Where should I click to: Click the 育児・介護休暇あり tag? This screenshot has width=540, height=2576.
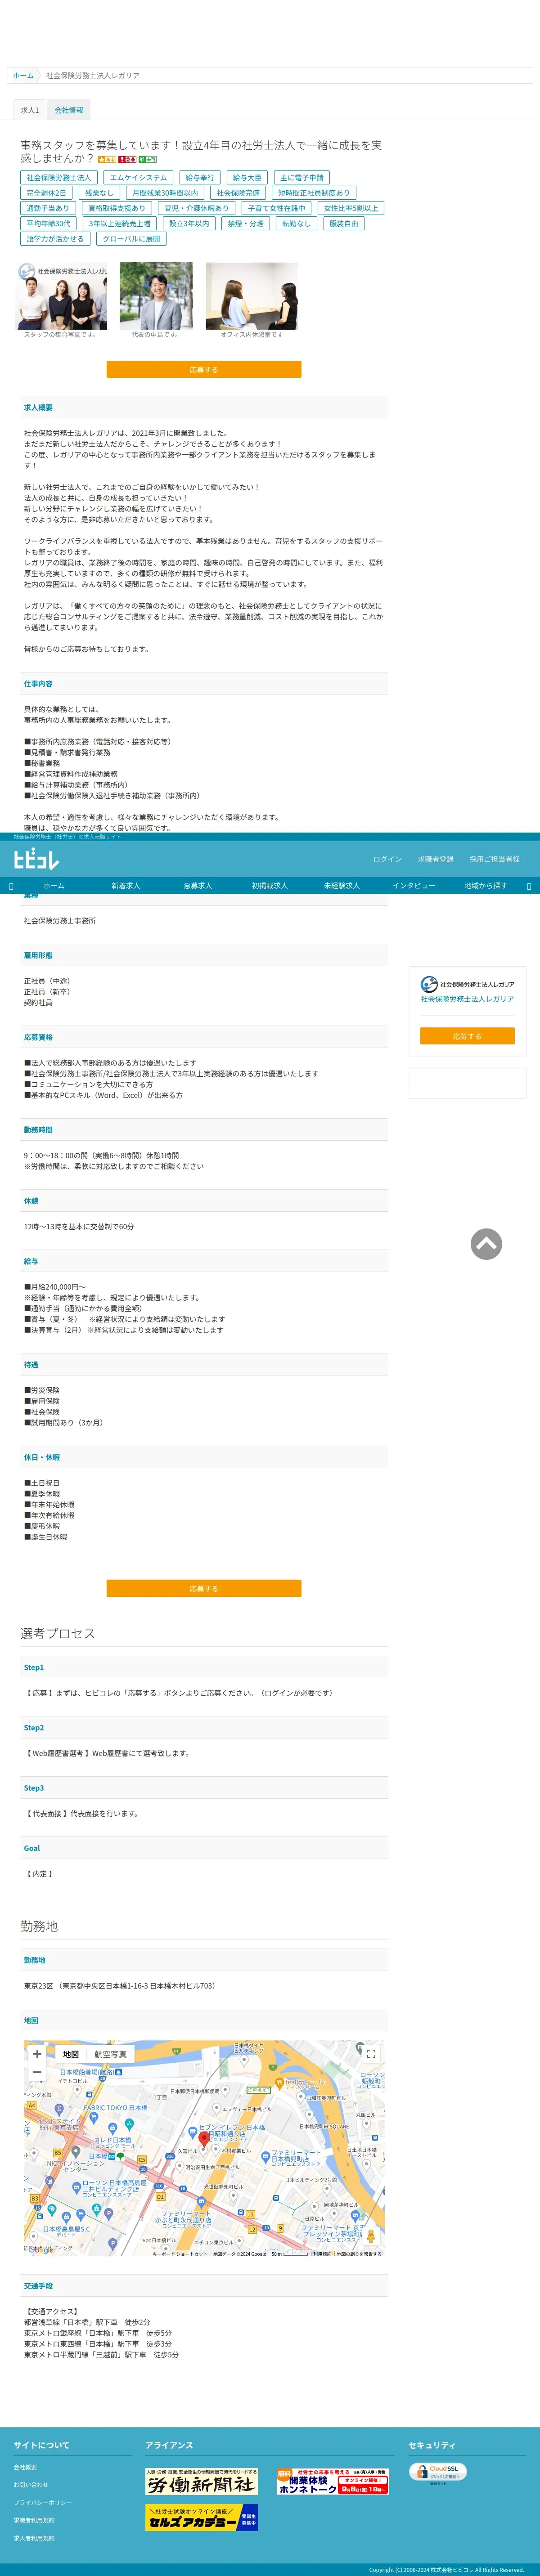196,208
